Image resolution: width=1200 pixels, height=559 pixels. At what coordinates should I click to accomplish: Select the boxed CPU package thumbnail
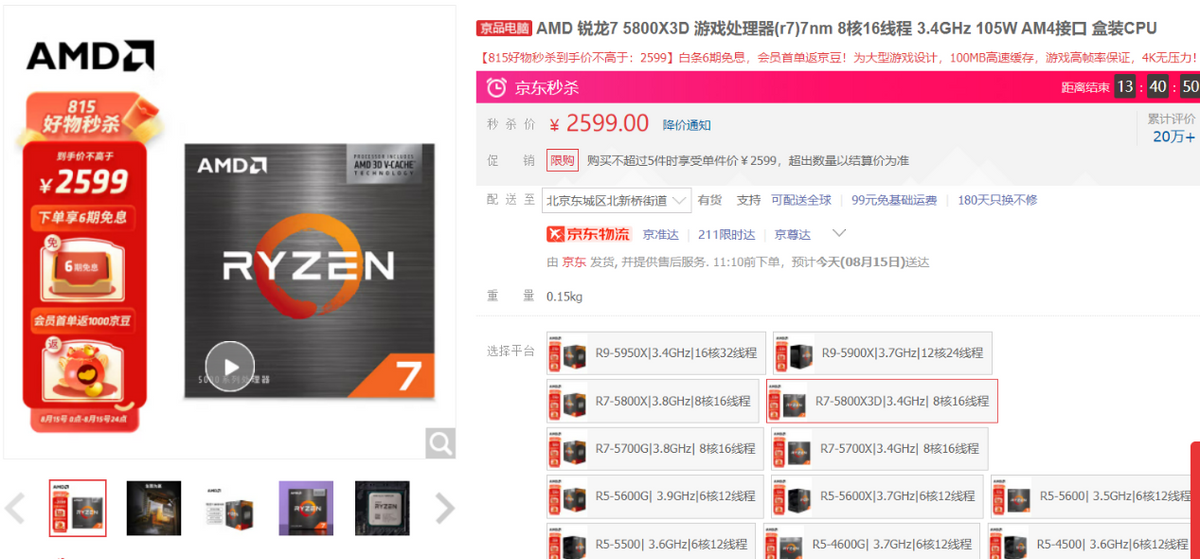(x=230, y=508)
